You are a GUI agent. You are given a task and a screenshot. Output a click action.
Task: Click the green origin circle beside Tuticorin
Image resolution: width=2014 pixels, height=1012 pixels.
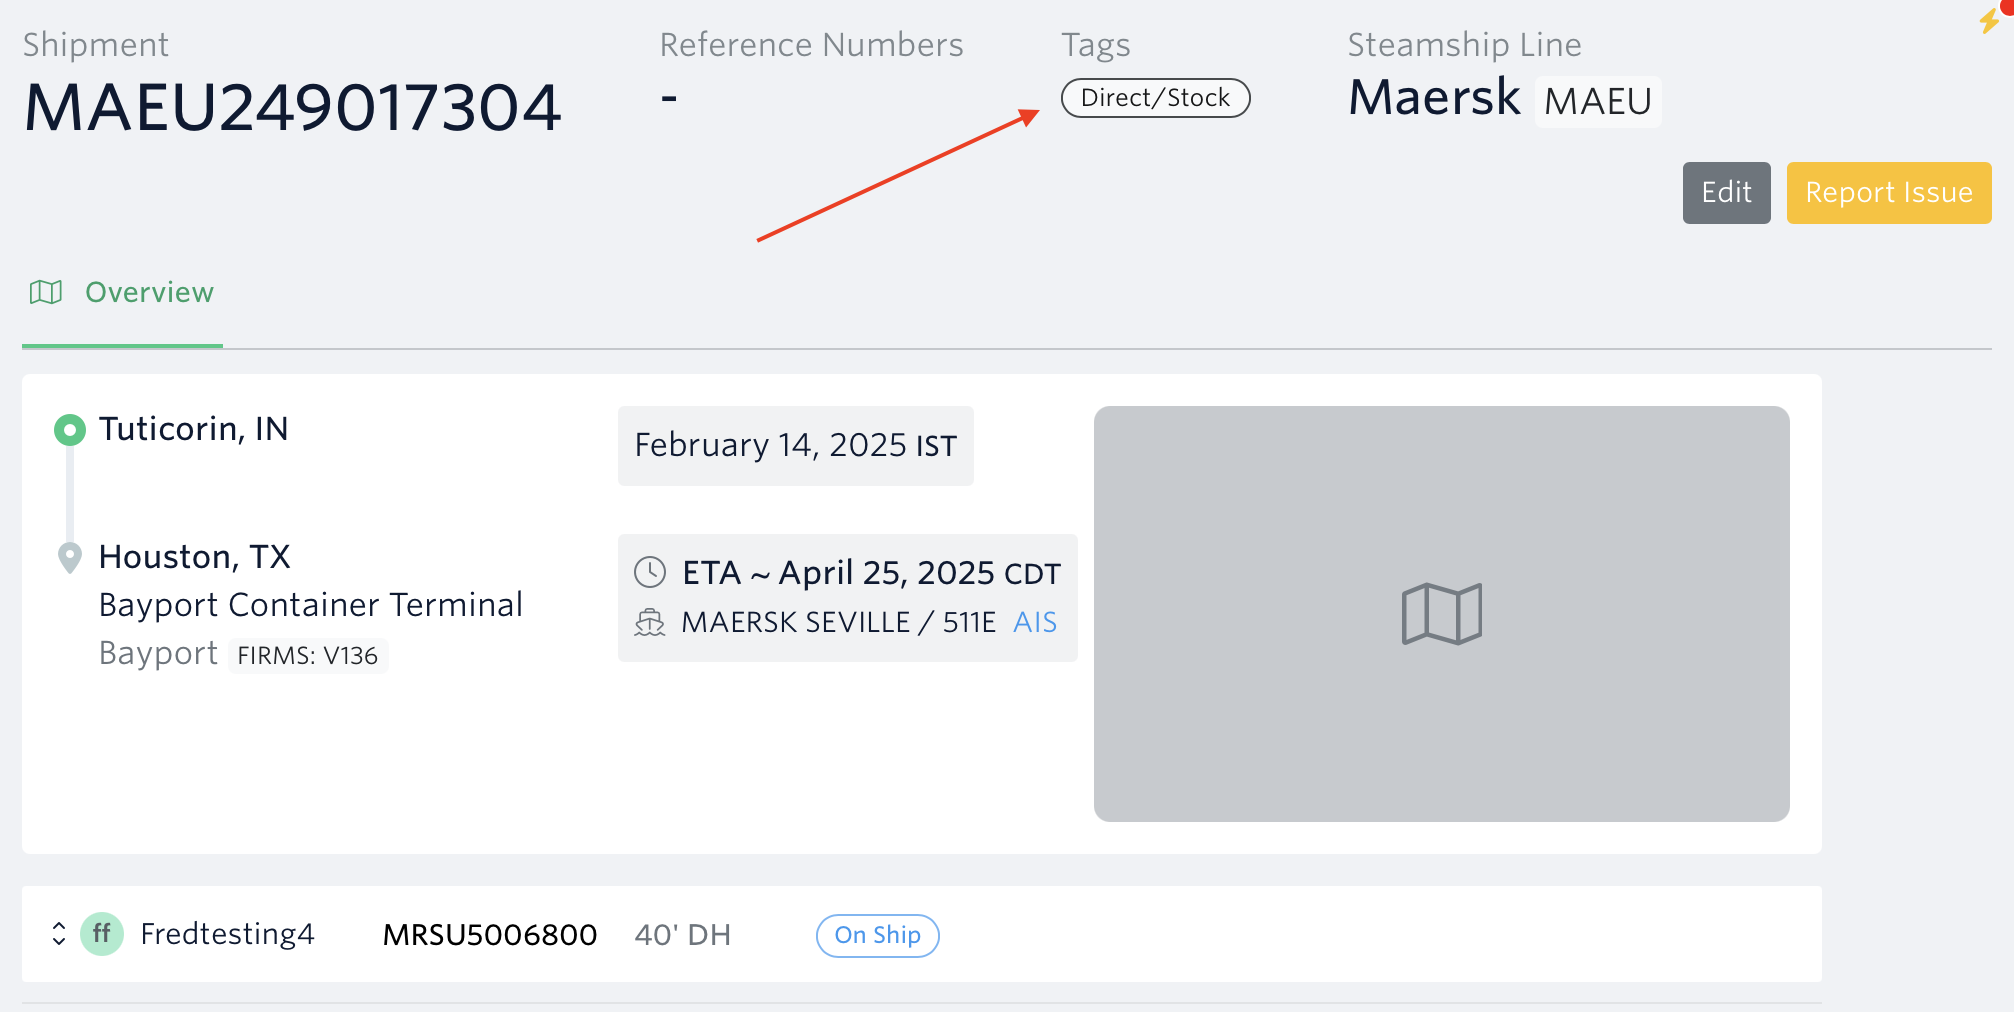pyautogui.click(x=69, y=430)
